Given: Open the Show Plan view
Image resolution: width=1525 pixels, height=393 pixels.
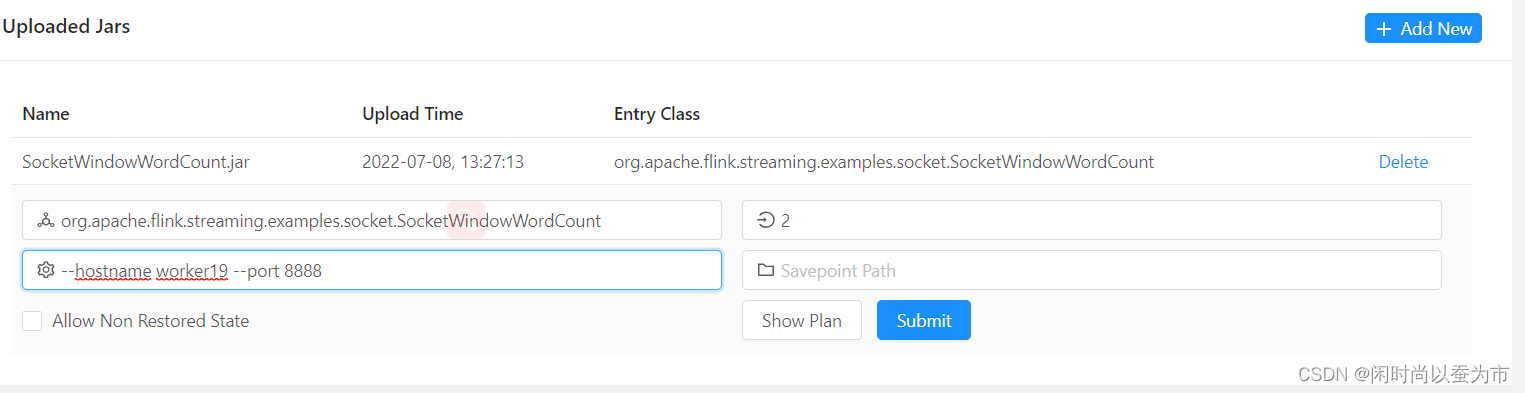Looking at the screenshot, I should point(802,320).
